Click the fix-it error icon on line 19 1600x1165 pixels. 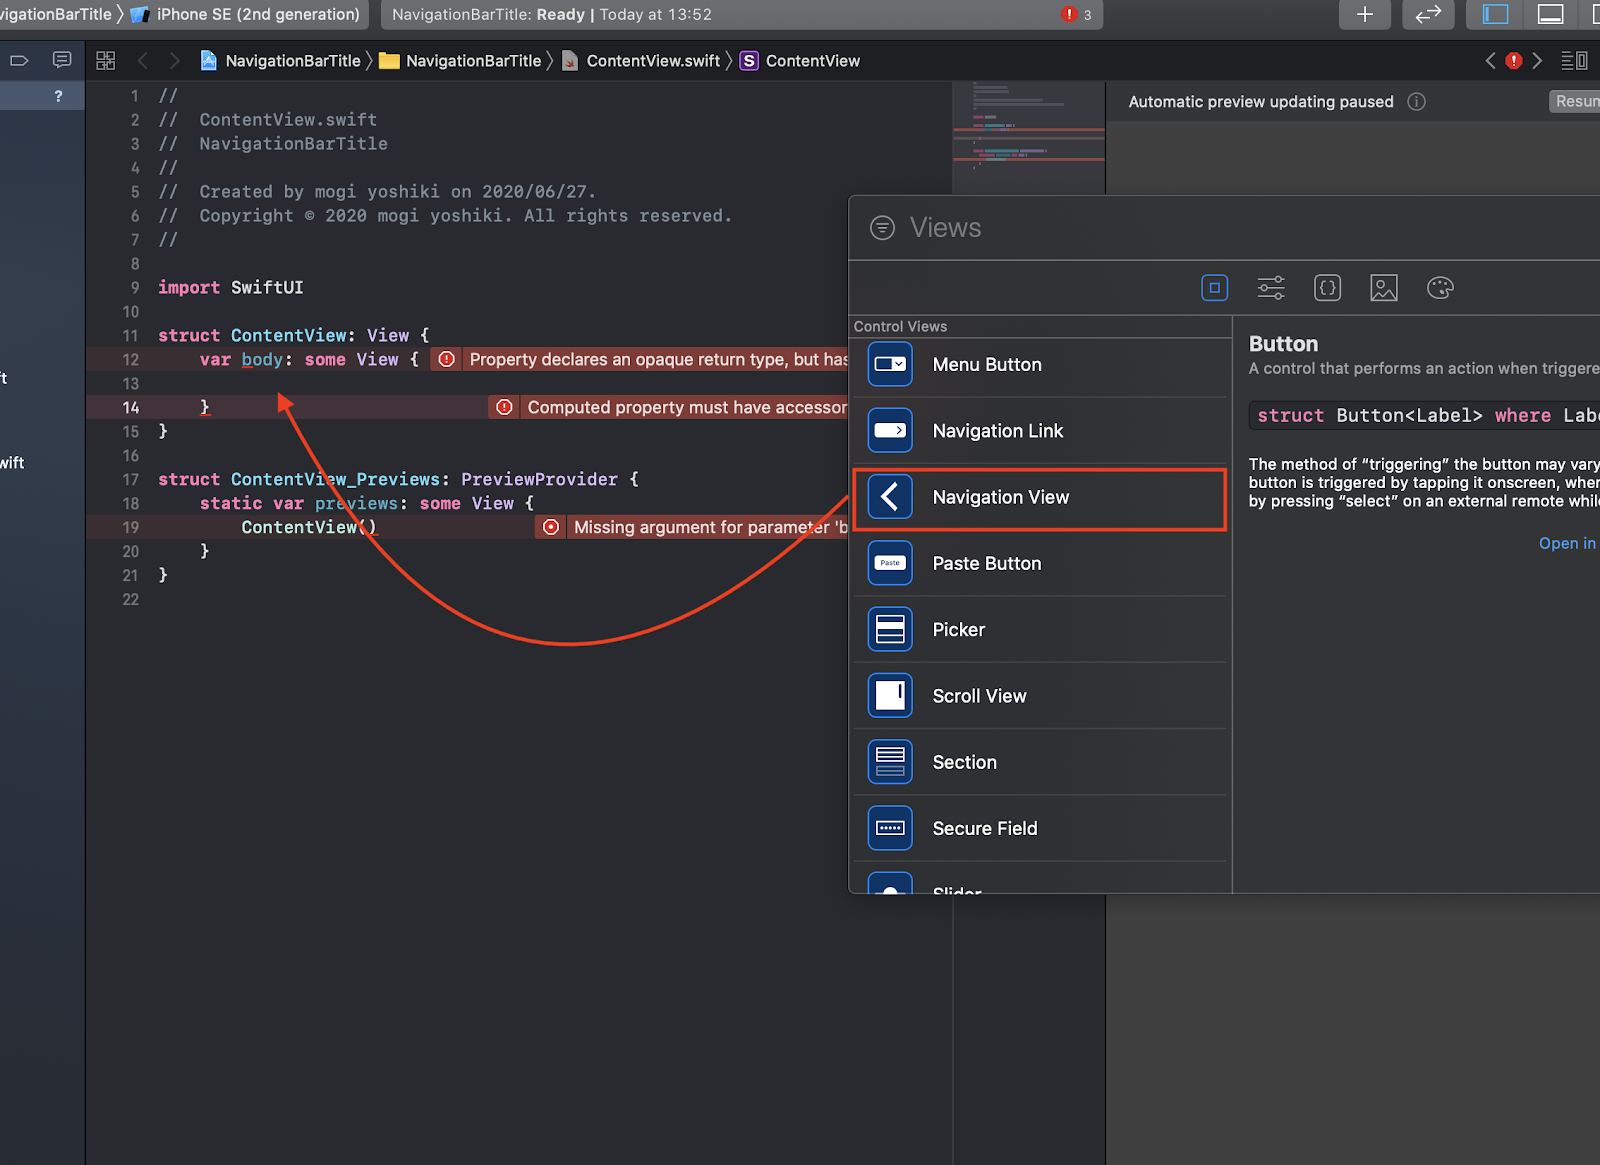(x=550, y=527)
